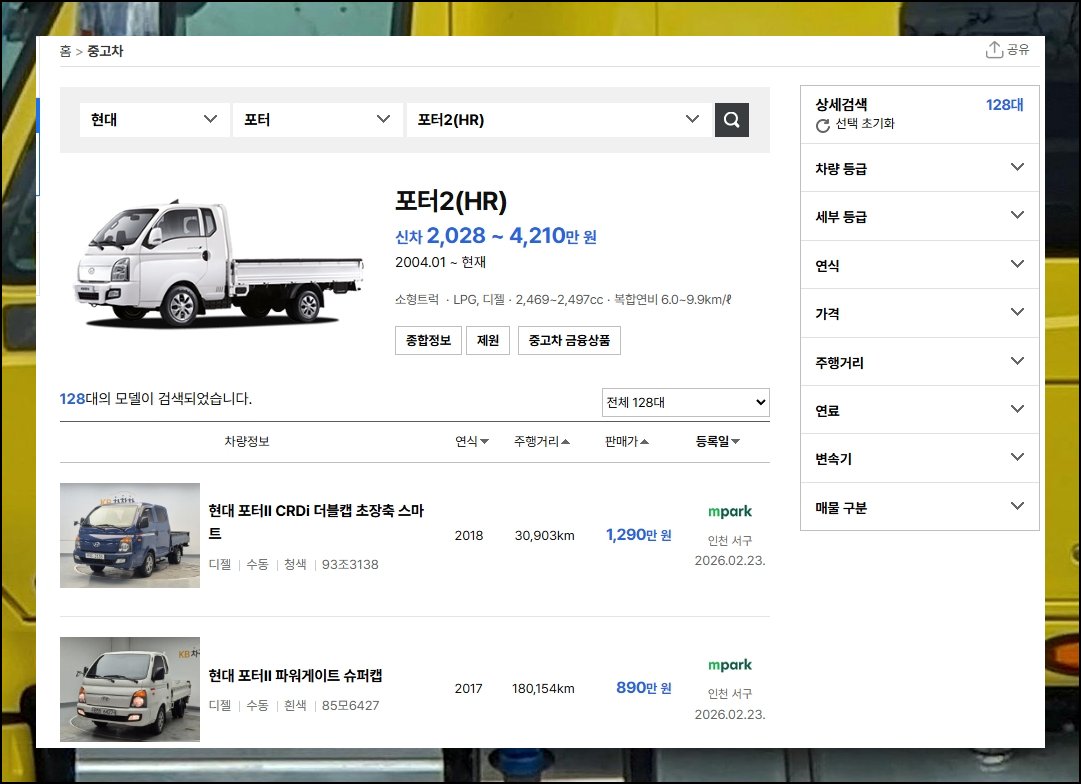1081x784 pixels.
Task: Click the mpark logo on the 2018 listing
Action: [x=729, y=512]
